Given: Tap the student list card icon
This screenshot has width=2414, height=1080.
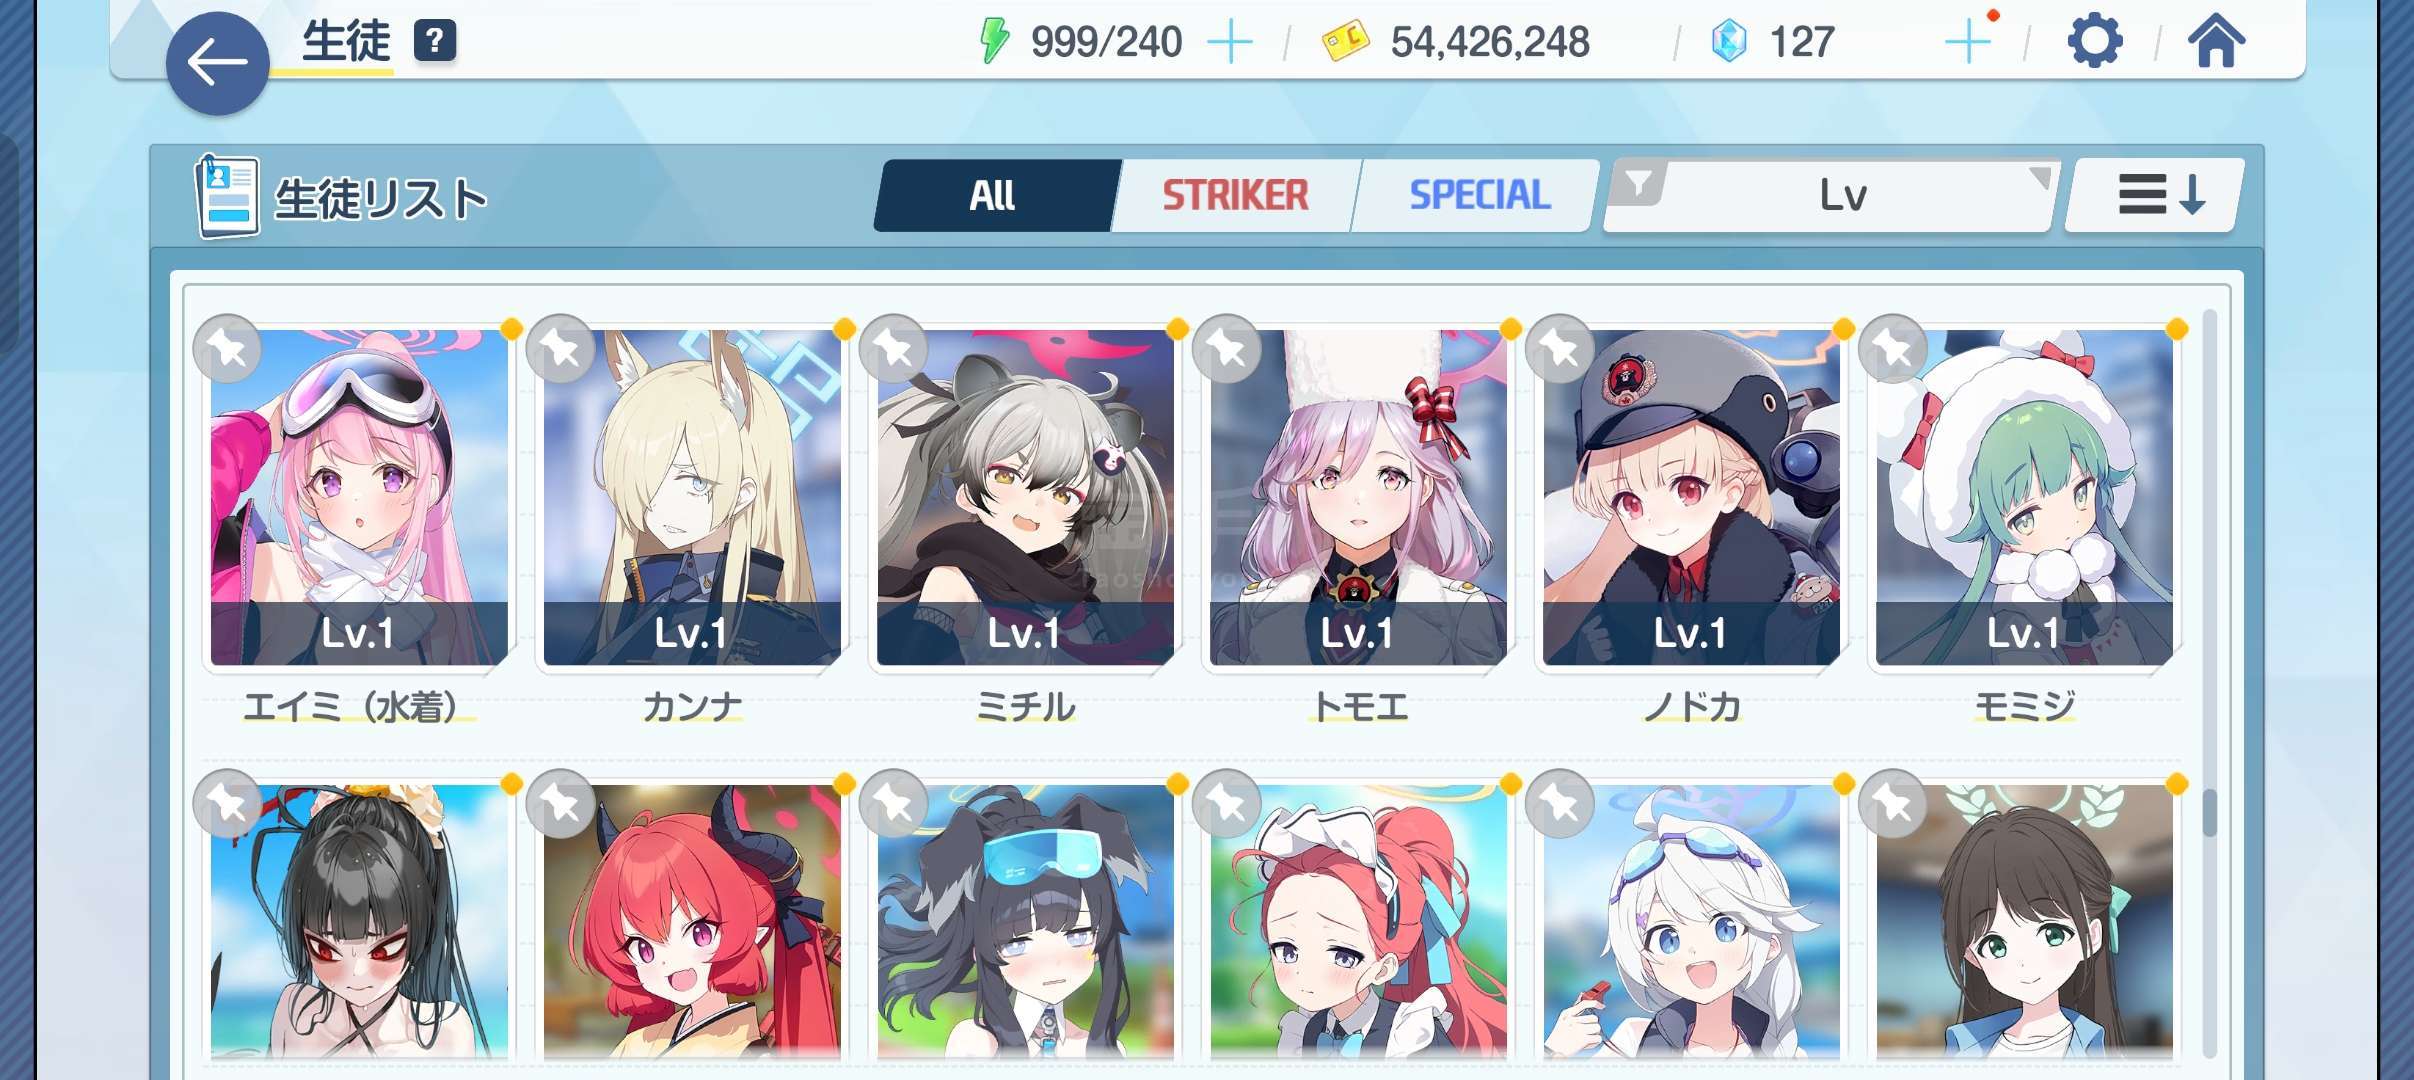Looking at the screenshot, I should [x=227, y=196].
